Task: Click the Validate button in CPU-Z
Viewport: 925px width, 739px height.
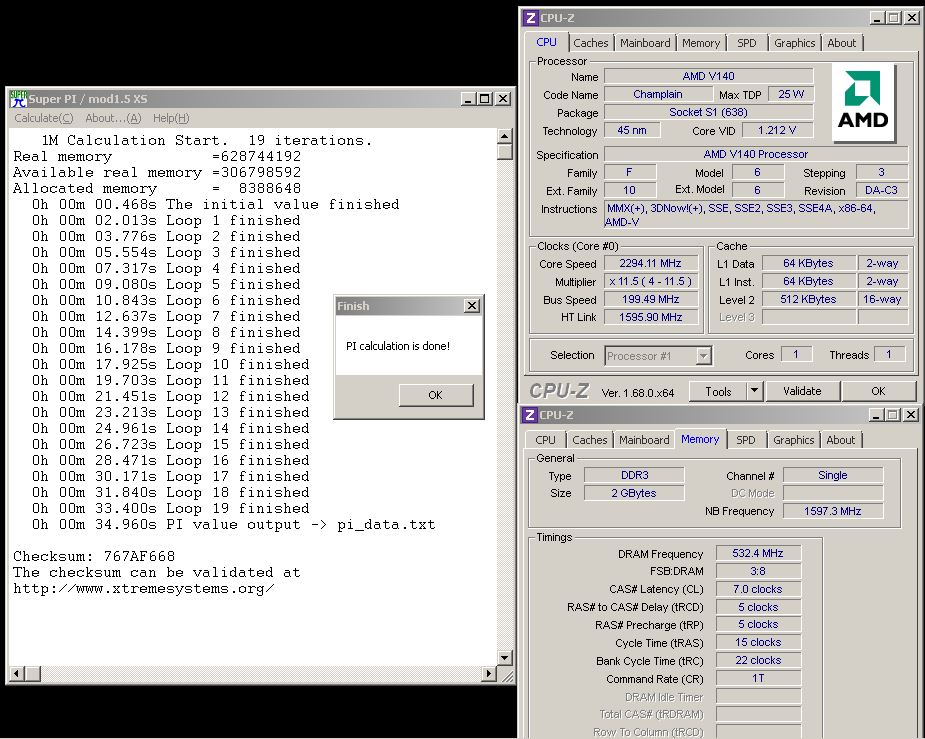Action: coord(802,391)
